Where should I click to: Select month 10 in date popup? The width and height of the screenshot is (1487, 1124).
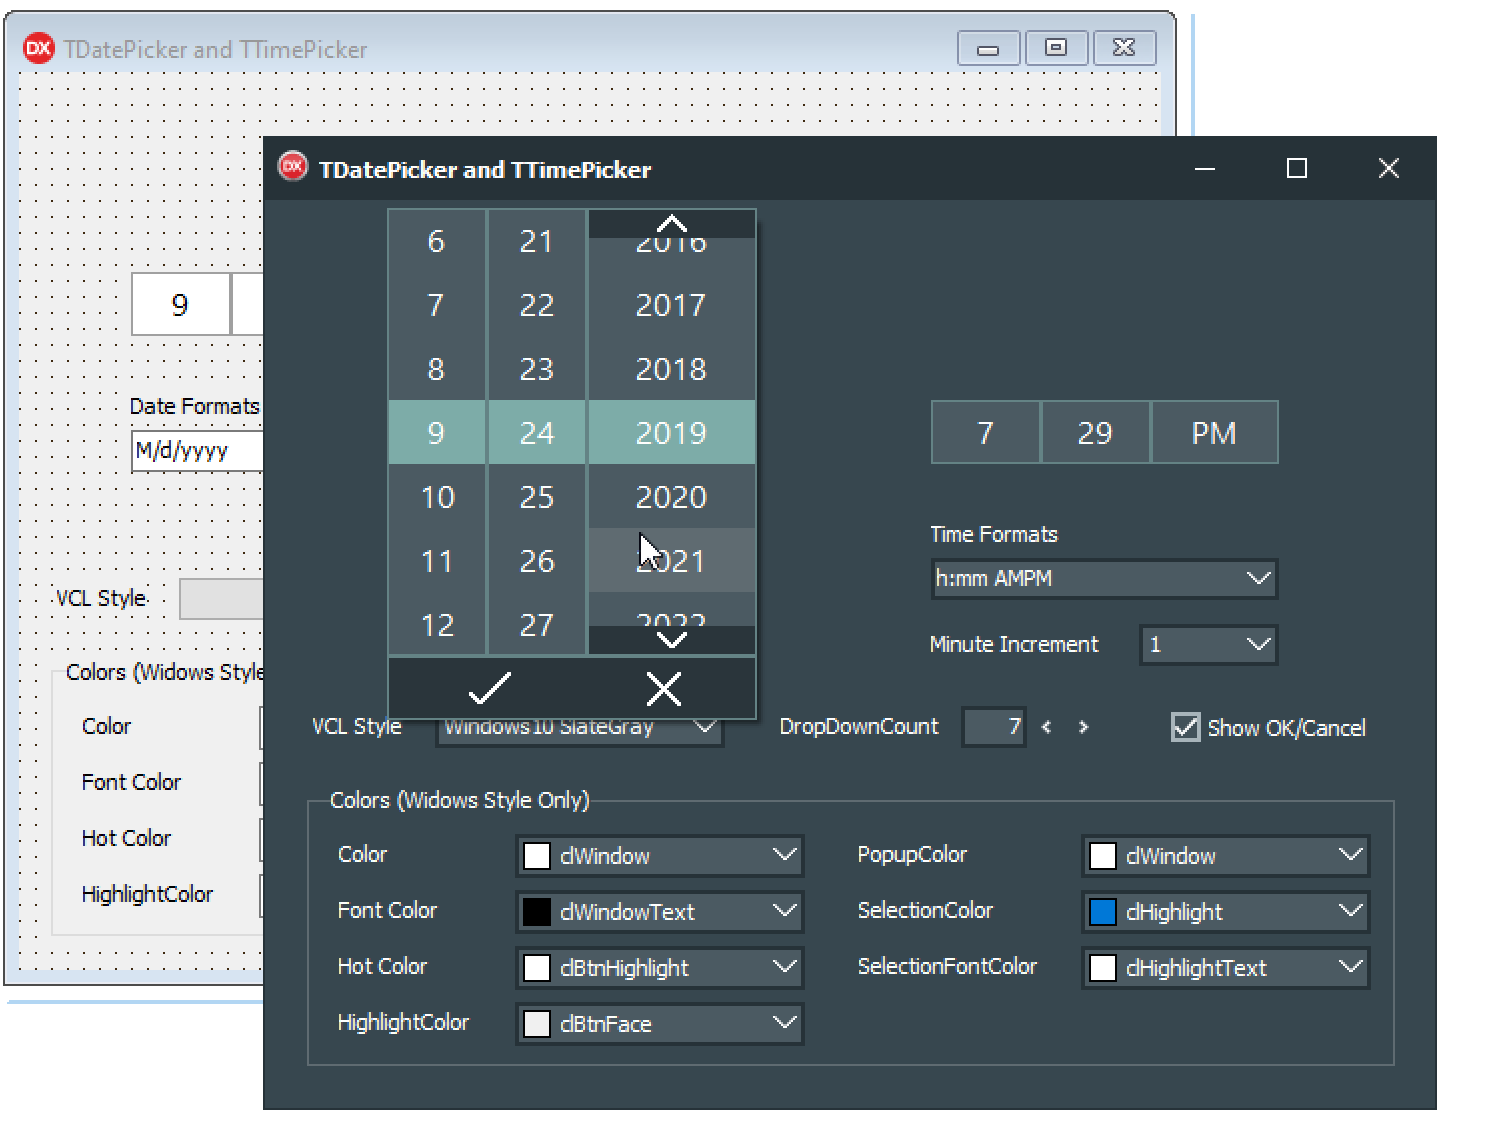437,497
